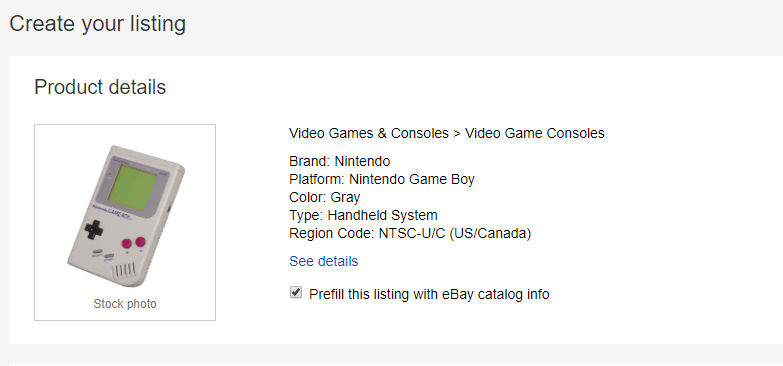Click the Start/Select buttons on the Game Boy image
The image size is (783, 366).
click(102, 255)
